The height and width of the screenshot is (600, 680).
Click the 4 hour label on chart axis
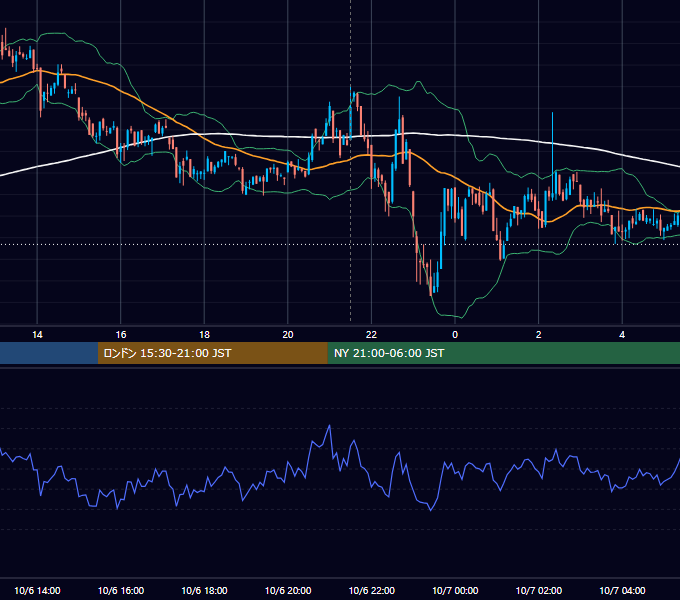(x=622, y=335)
